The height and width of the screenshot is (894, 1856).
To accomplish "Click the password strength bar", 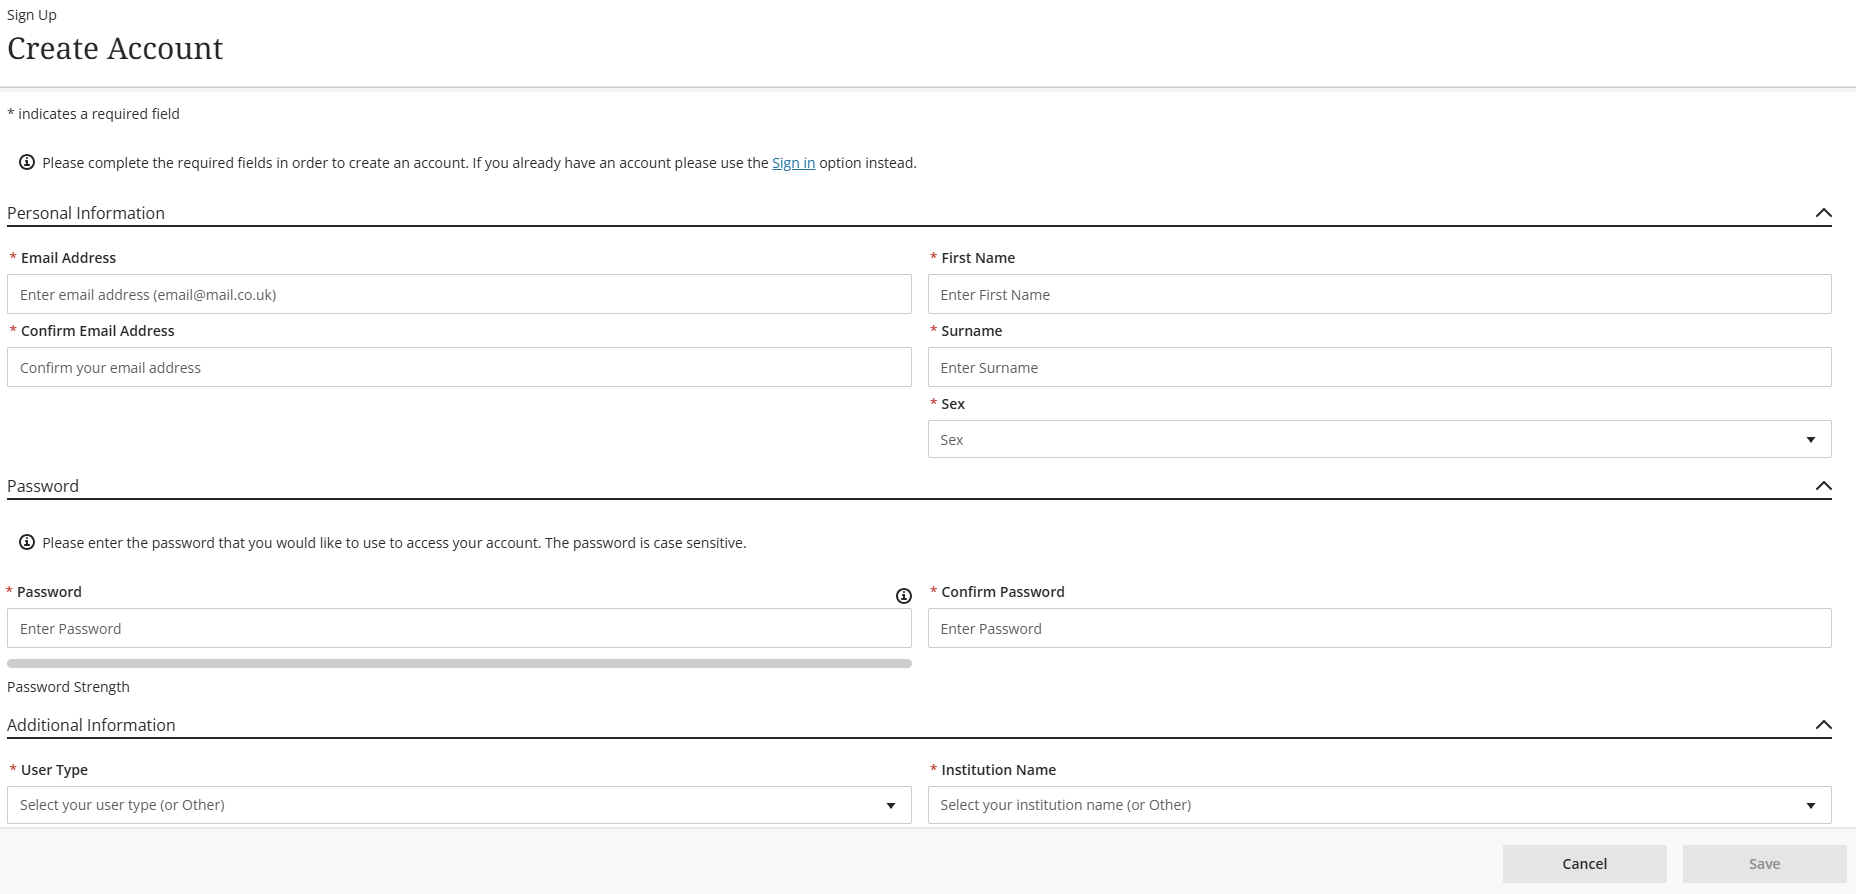I will [x=459, y=663].
